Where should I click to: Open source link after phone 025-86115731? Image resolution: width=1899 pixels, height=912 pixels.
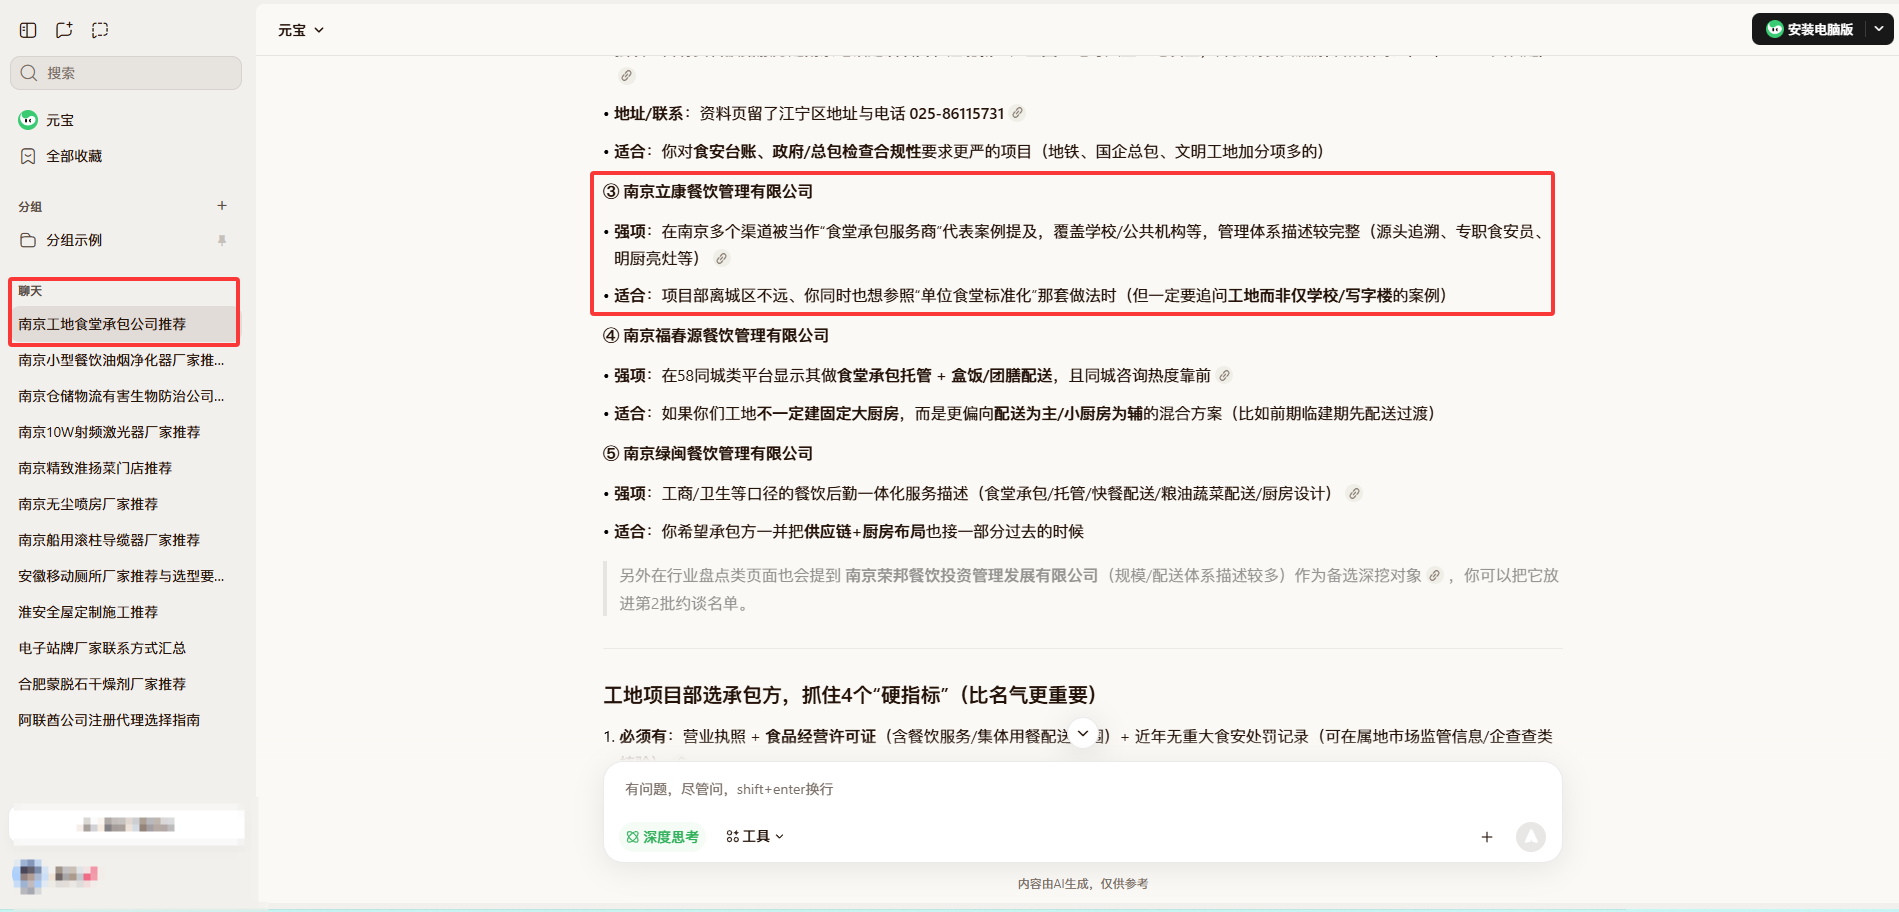pyautogui.click(x=1018, y=113)
